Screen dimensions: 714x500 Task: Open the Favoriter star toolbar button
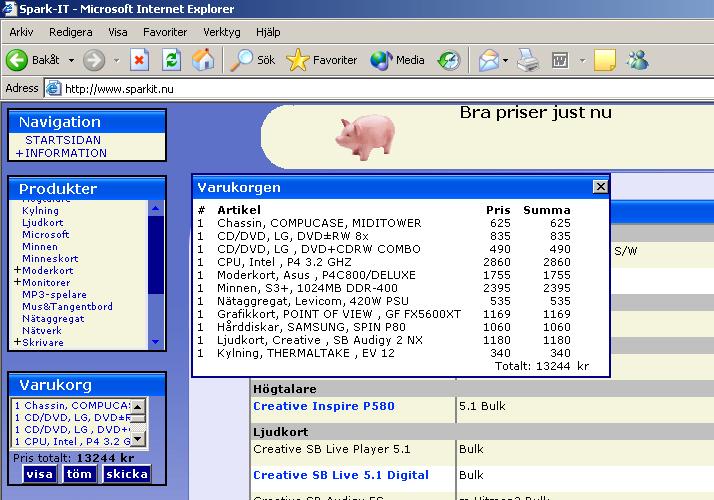pos(322,60)
